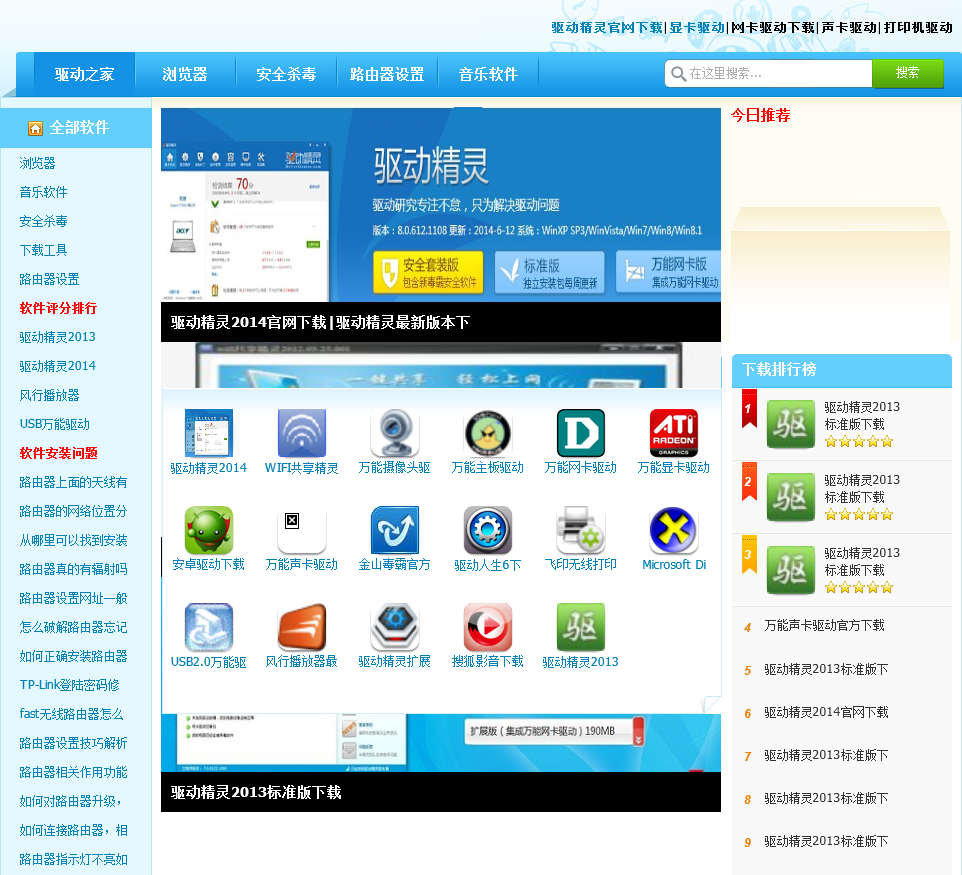
Task: Open the USB万能驱动 sidebar link
Action: (55, 424)
